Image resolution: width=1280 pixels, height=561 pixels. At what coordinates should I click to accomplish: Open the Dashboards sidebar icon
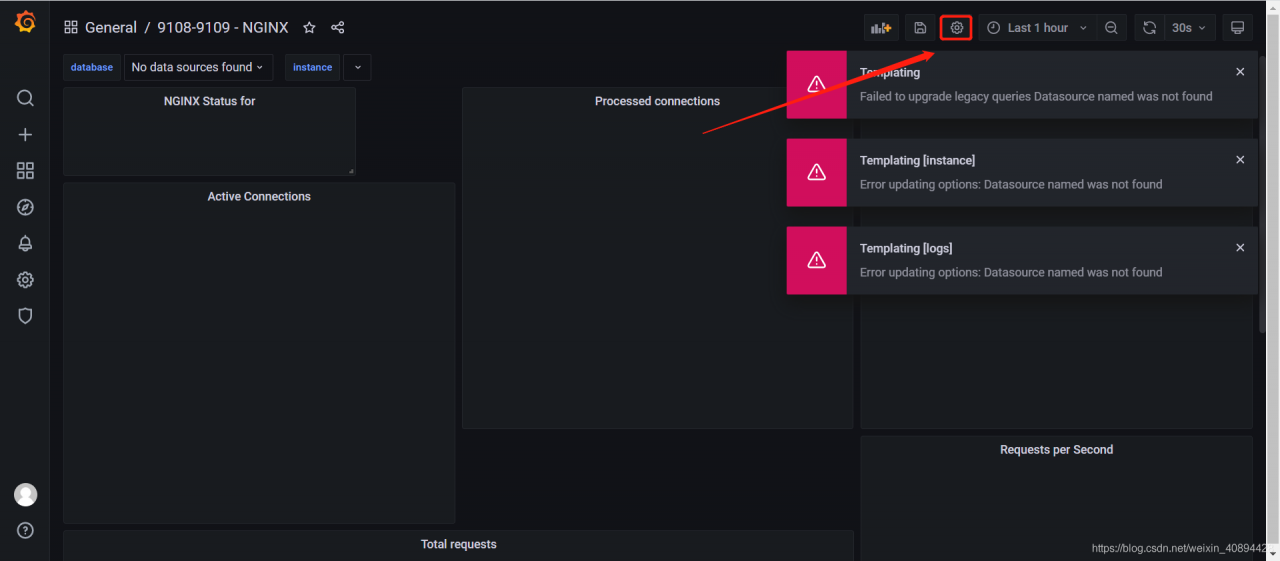coord(25,171)
